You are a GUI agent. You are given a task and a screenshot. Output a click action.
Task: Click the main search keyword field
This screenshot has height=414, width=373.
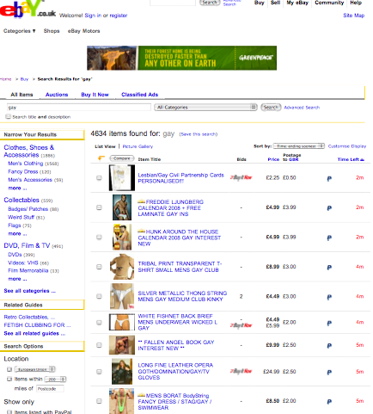[x=79, y=107]
